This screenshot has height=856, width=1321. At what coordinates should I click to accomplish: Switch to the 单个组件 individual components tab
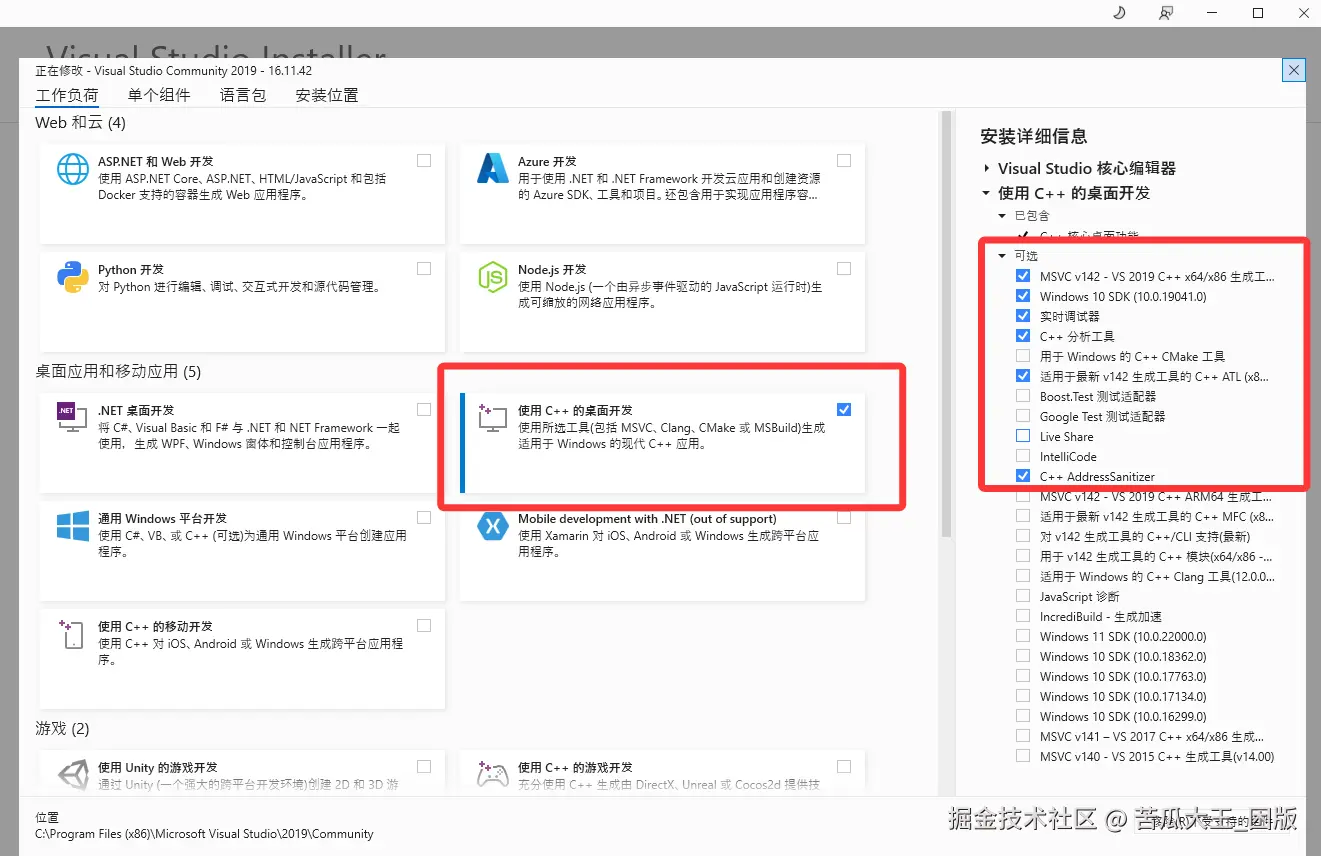[x=159, y=96]
